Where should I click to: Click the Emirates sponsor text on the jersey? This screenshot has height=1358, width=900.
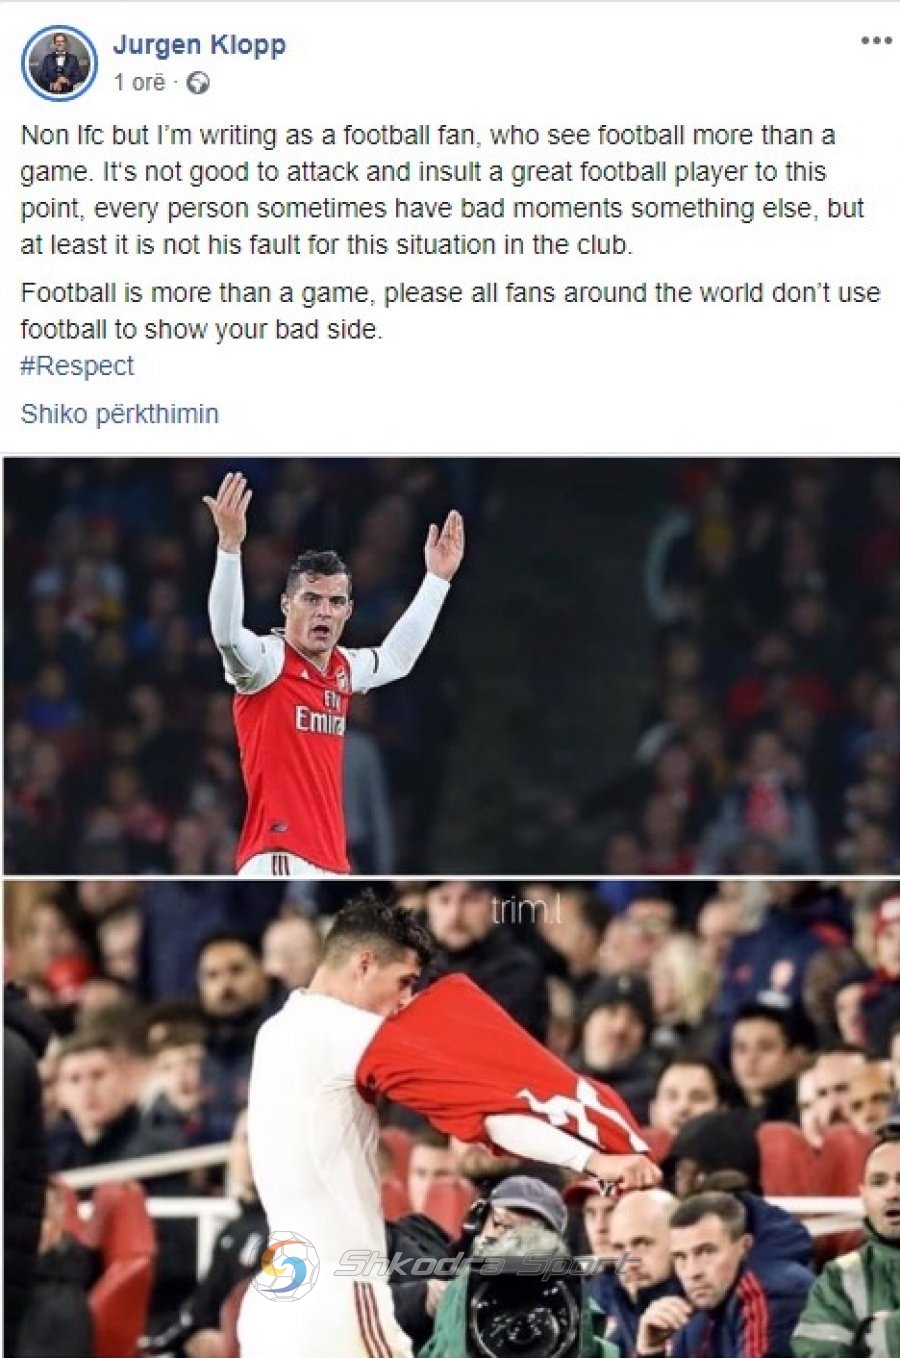pyautogui.click(x=320, y=713)
